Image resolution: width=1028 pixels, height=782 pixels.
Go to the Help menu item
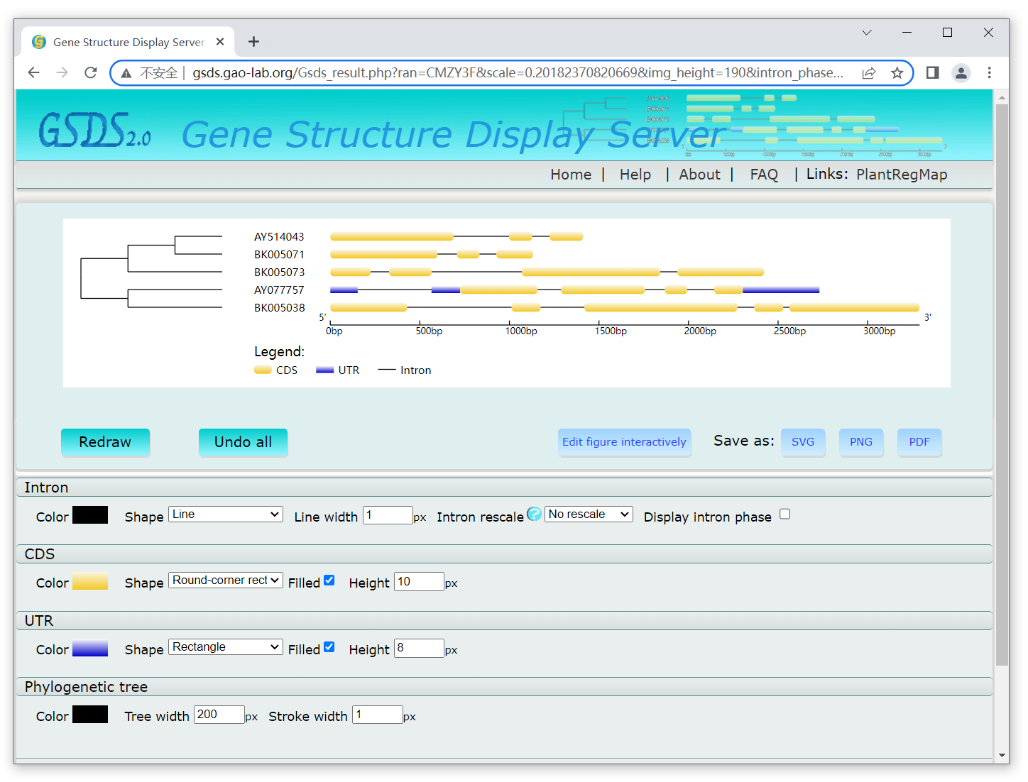point(635,174)
